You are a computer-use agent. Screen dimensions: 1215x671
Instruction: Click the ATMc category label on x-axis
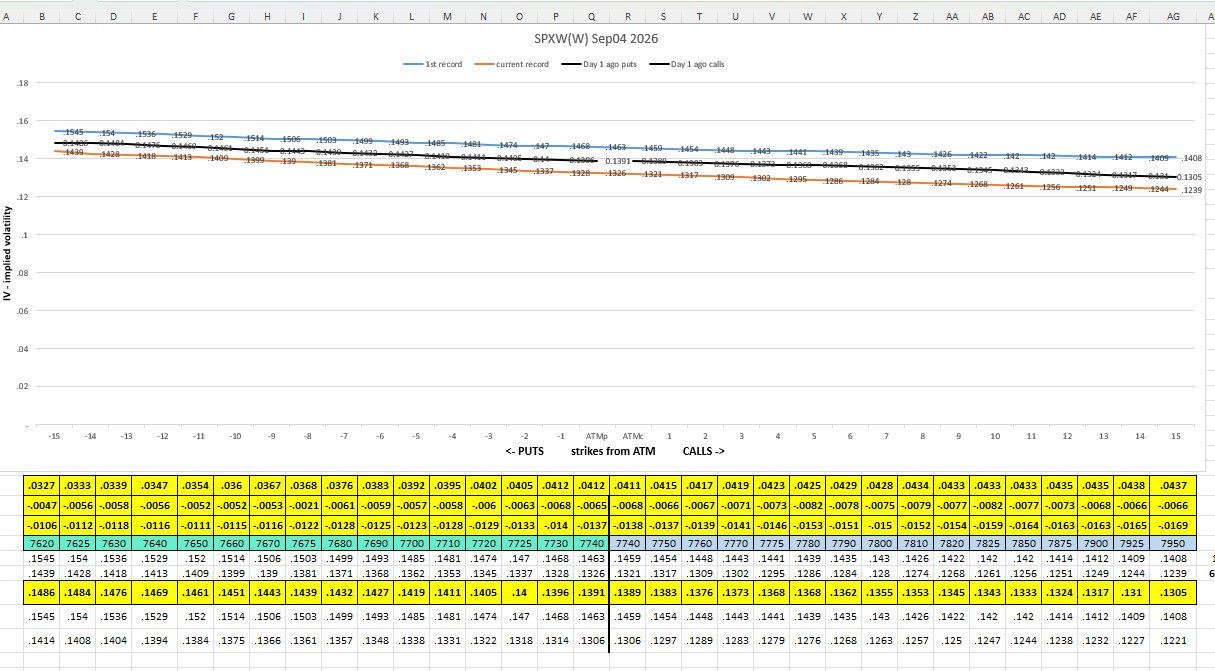point(633,436)
